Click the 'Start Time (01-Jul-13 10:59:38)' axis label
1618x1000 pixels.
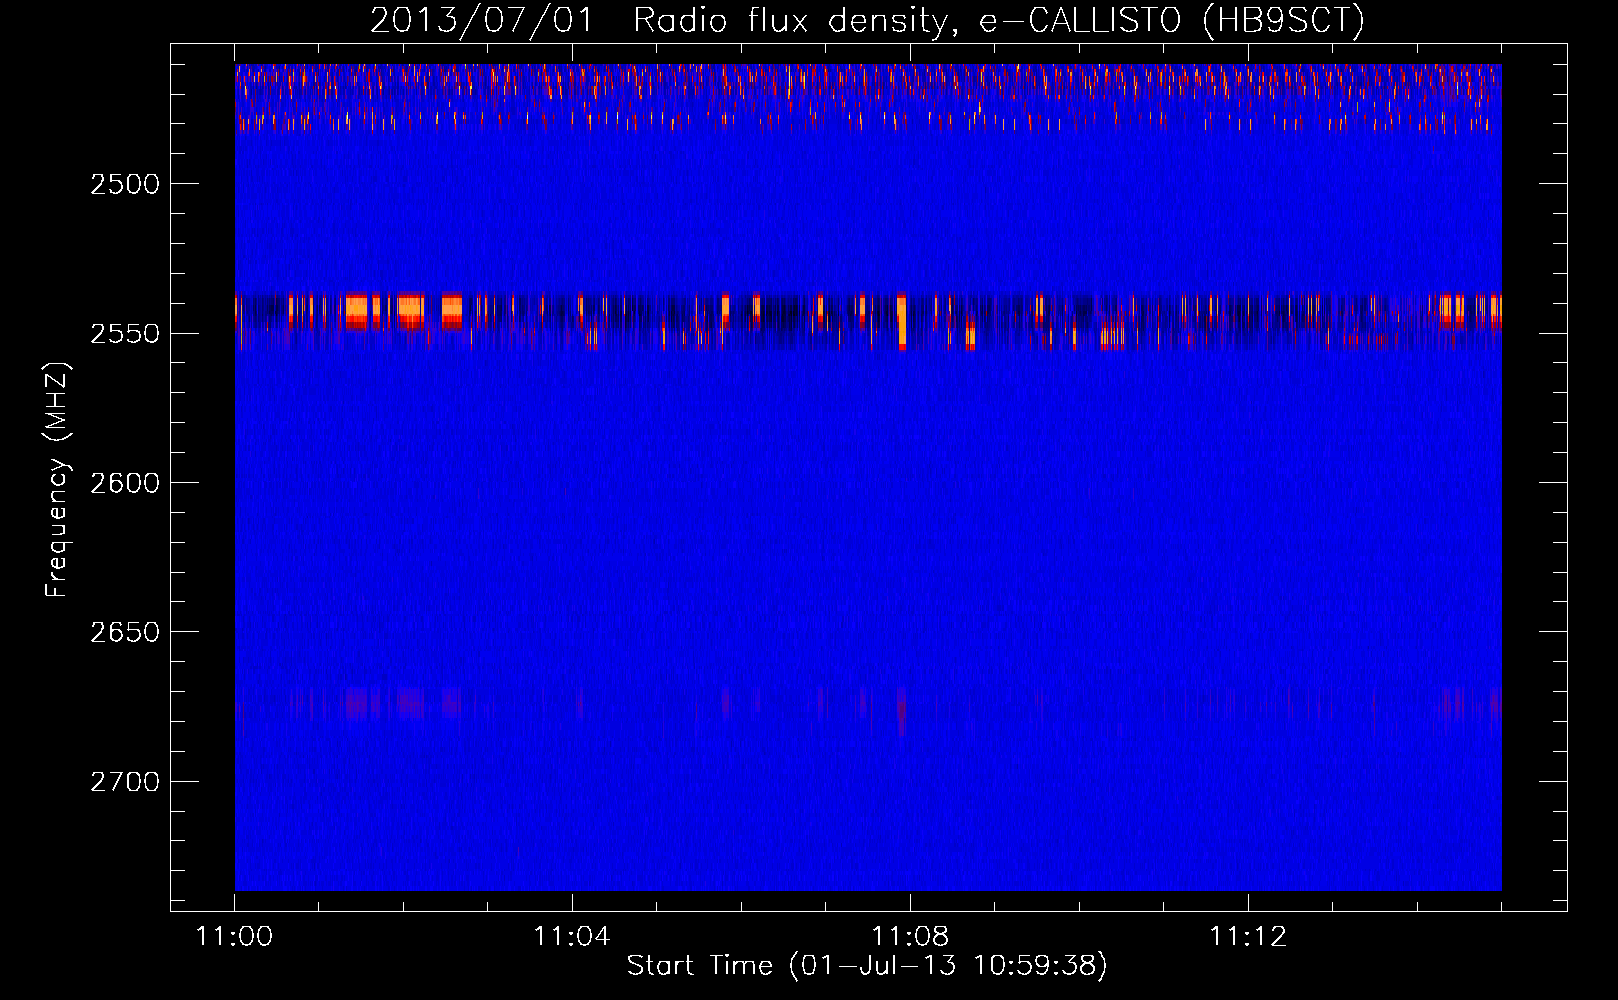[867, 965]
